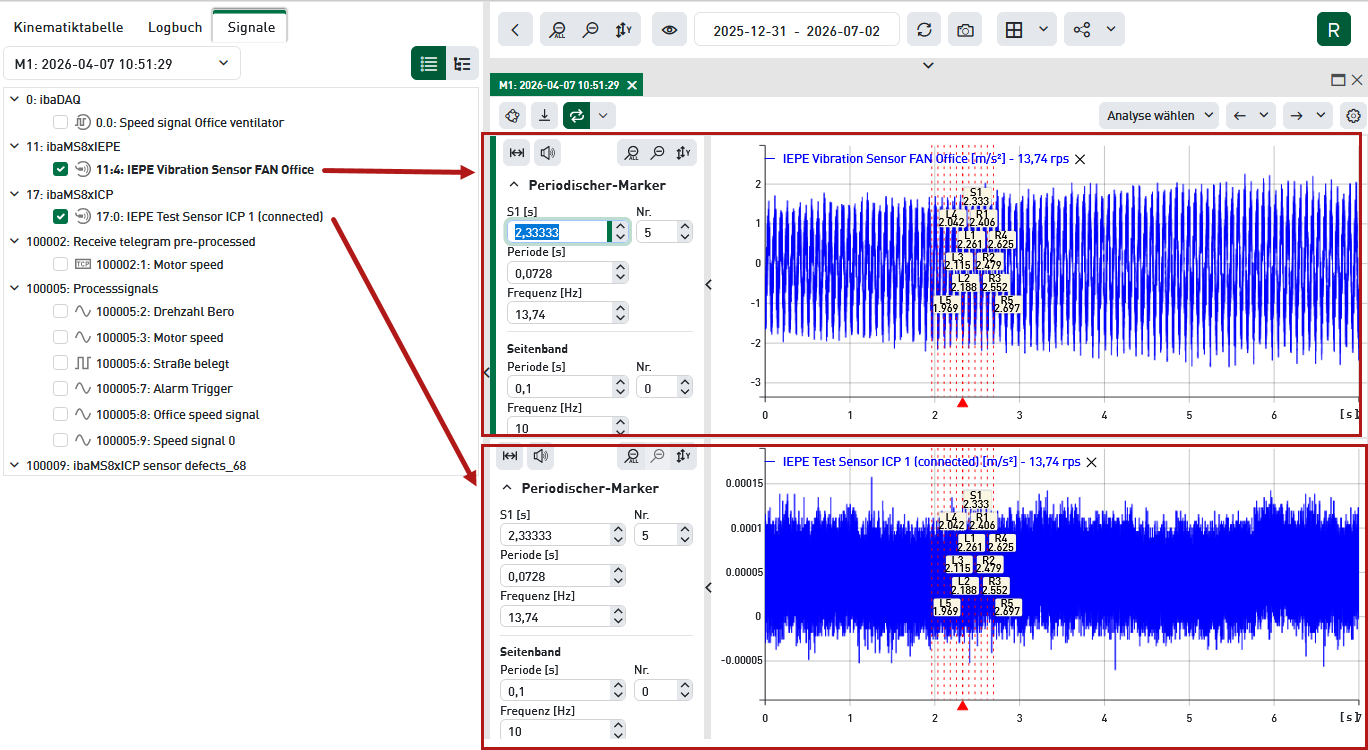1368x750 pixels.
Task: Toggle the green sync loop button
Action: coord(576,115)
